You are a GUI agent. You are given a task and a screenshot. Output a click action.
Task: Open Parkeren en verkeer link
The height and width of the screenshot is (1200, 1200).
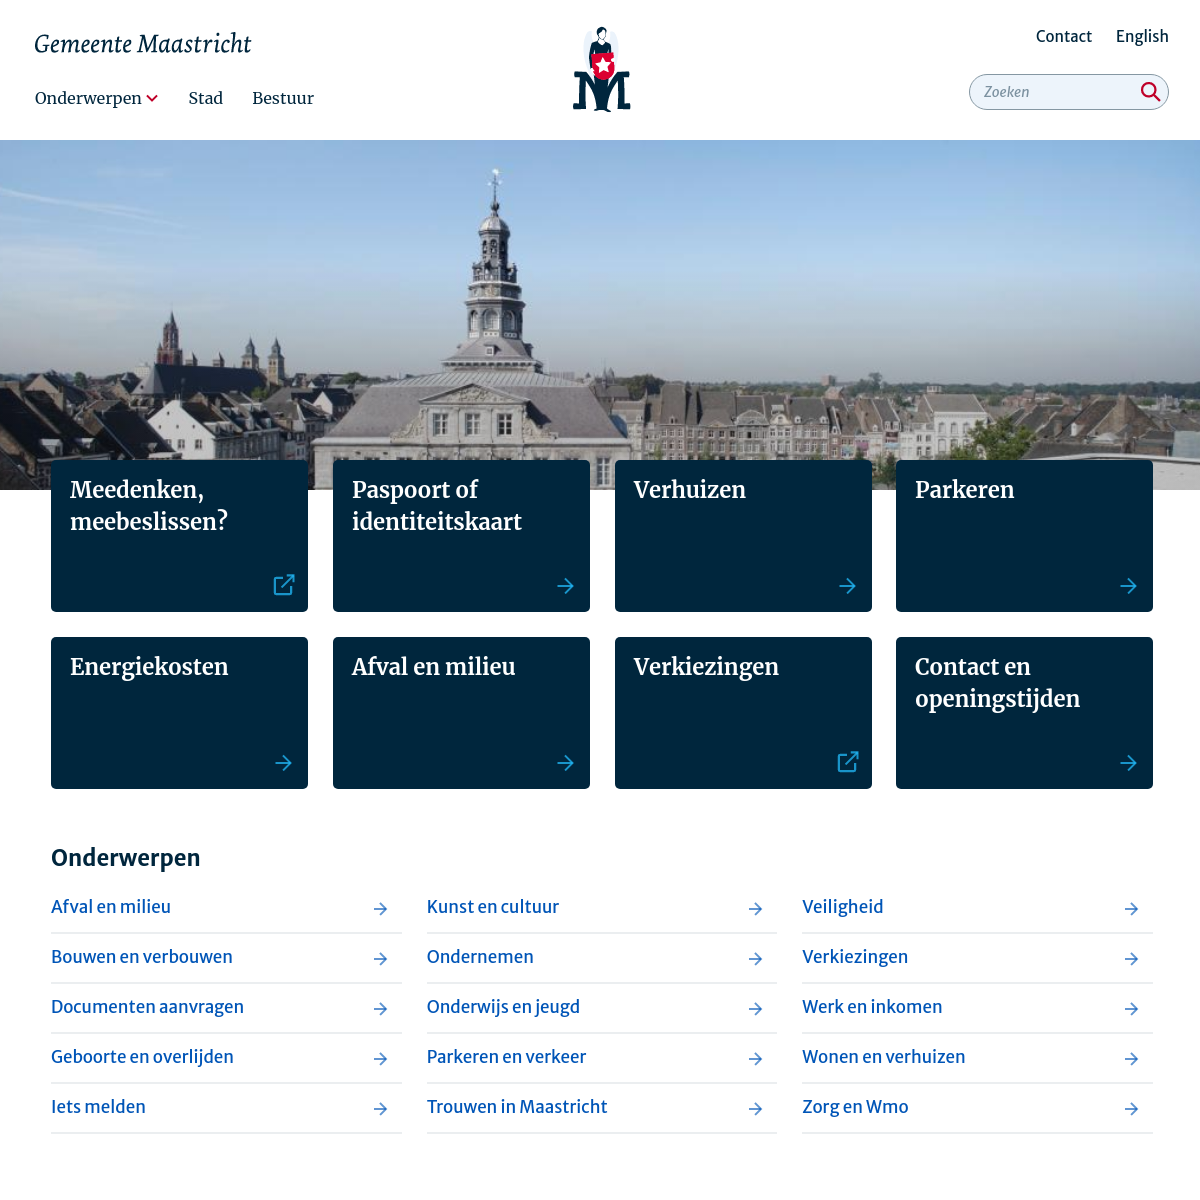click(x=506, y=1057)
